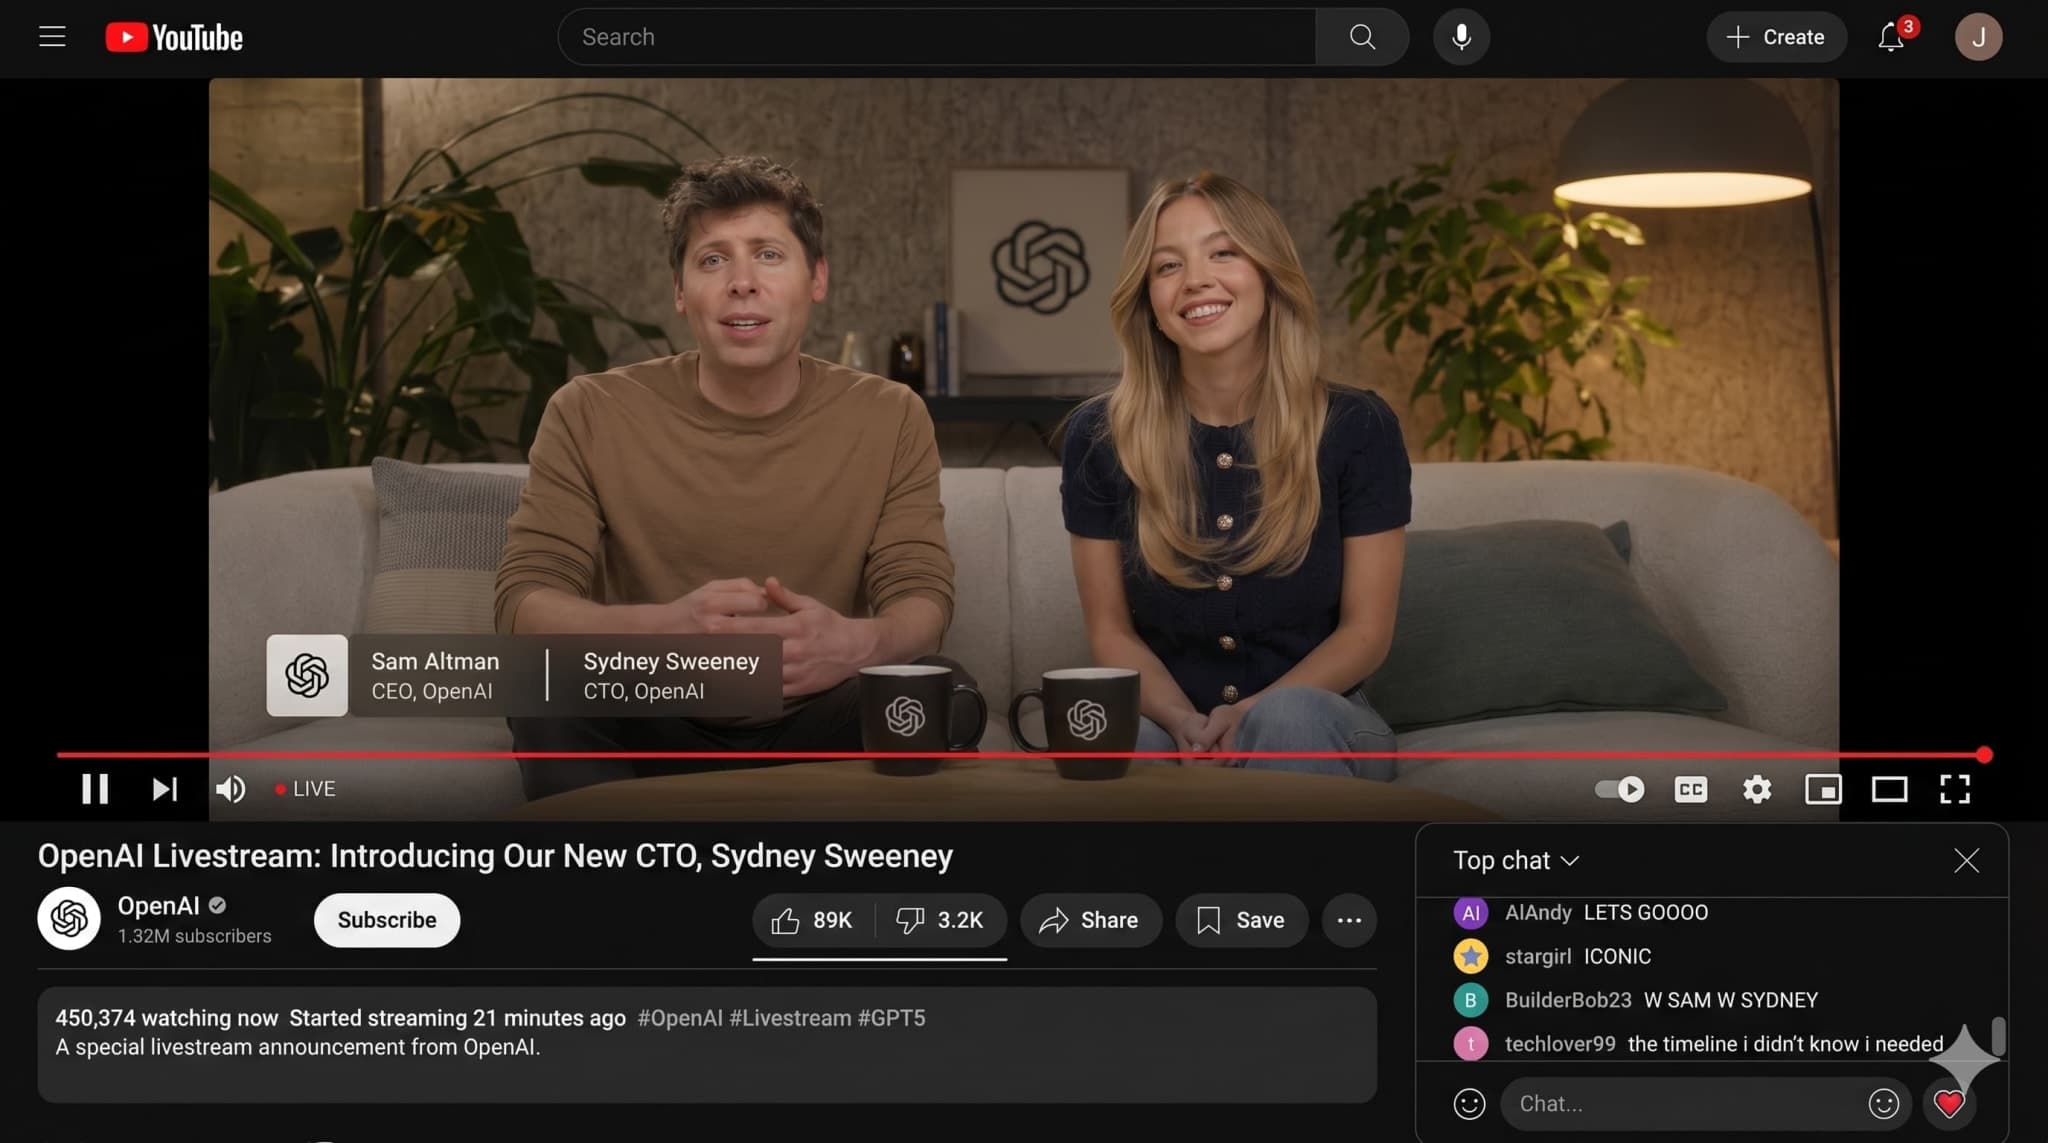Open the guide with the hamburger menu
Viewport: 2048px width, 1143px height.
point(51,36)
